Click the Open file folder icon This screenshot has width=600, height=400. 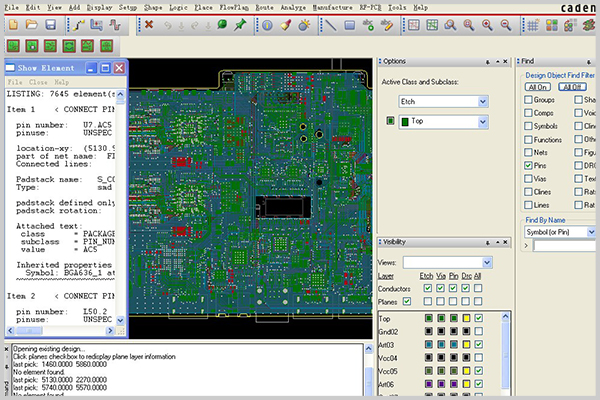(x=30, y=24)
